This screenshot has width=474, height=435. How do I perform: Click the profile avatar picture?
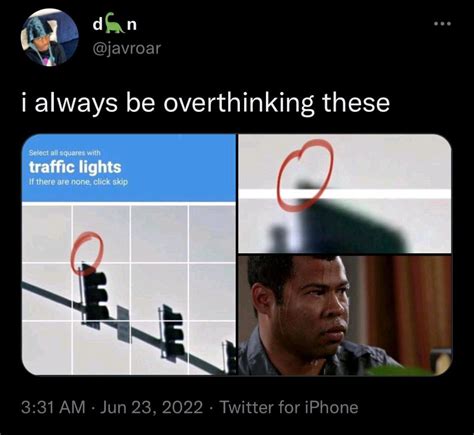tap(49, 37)
